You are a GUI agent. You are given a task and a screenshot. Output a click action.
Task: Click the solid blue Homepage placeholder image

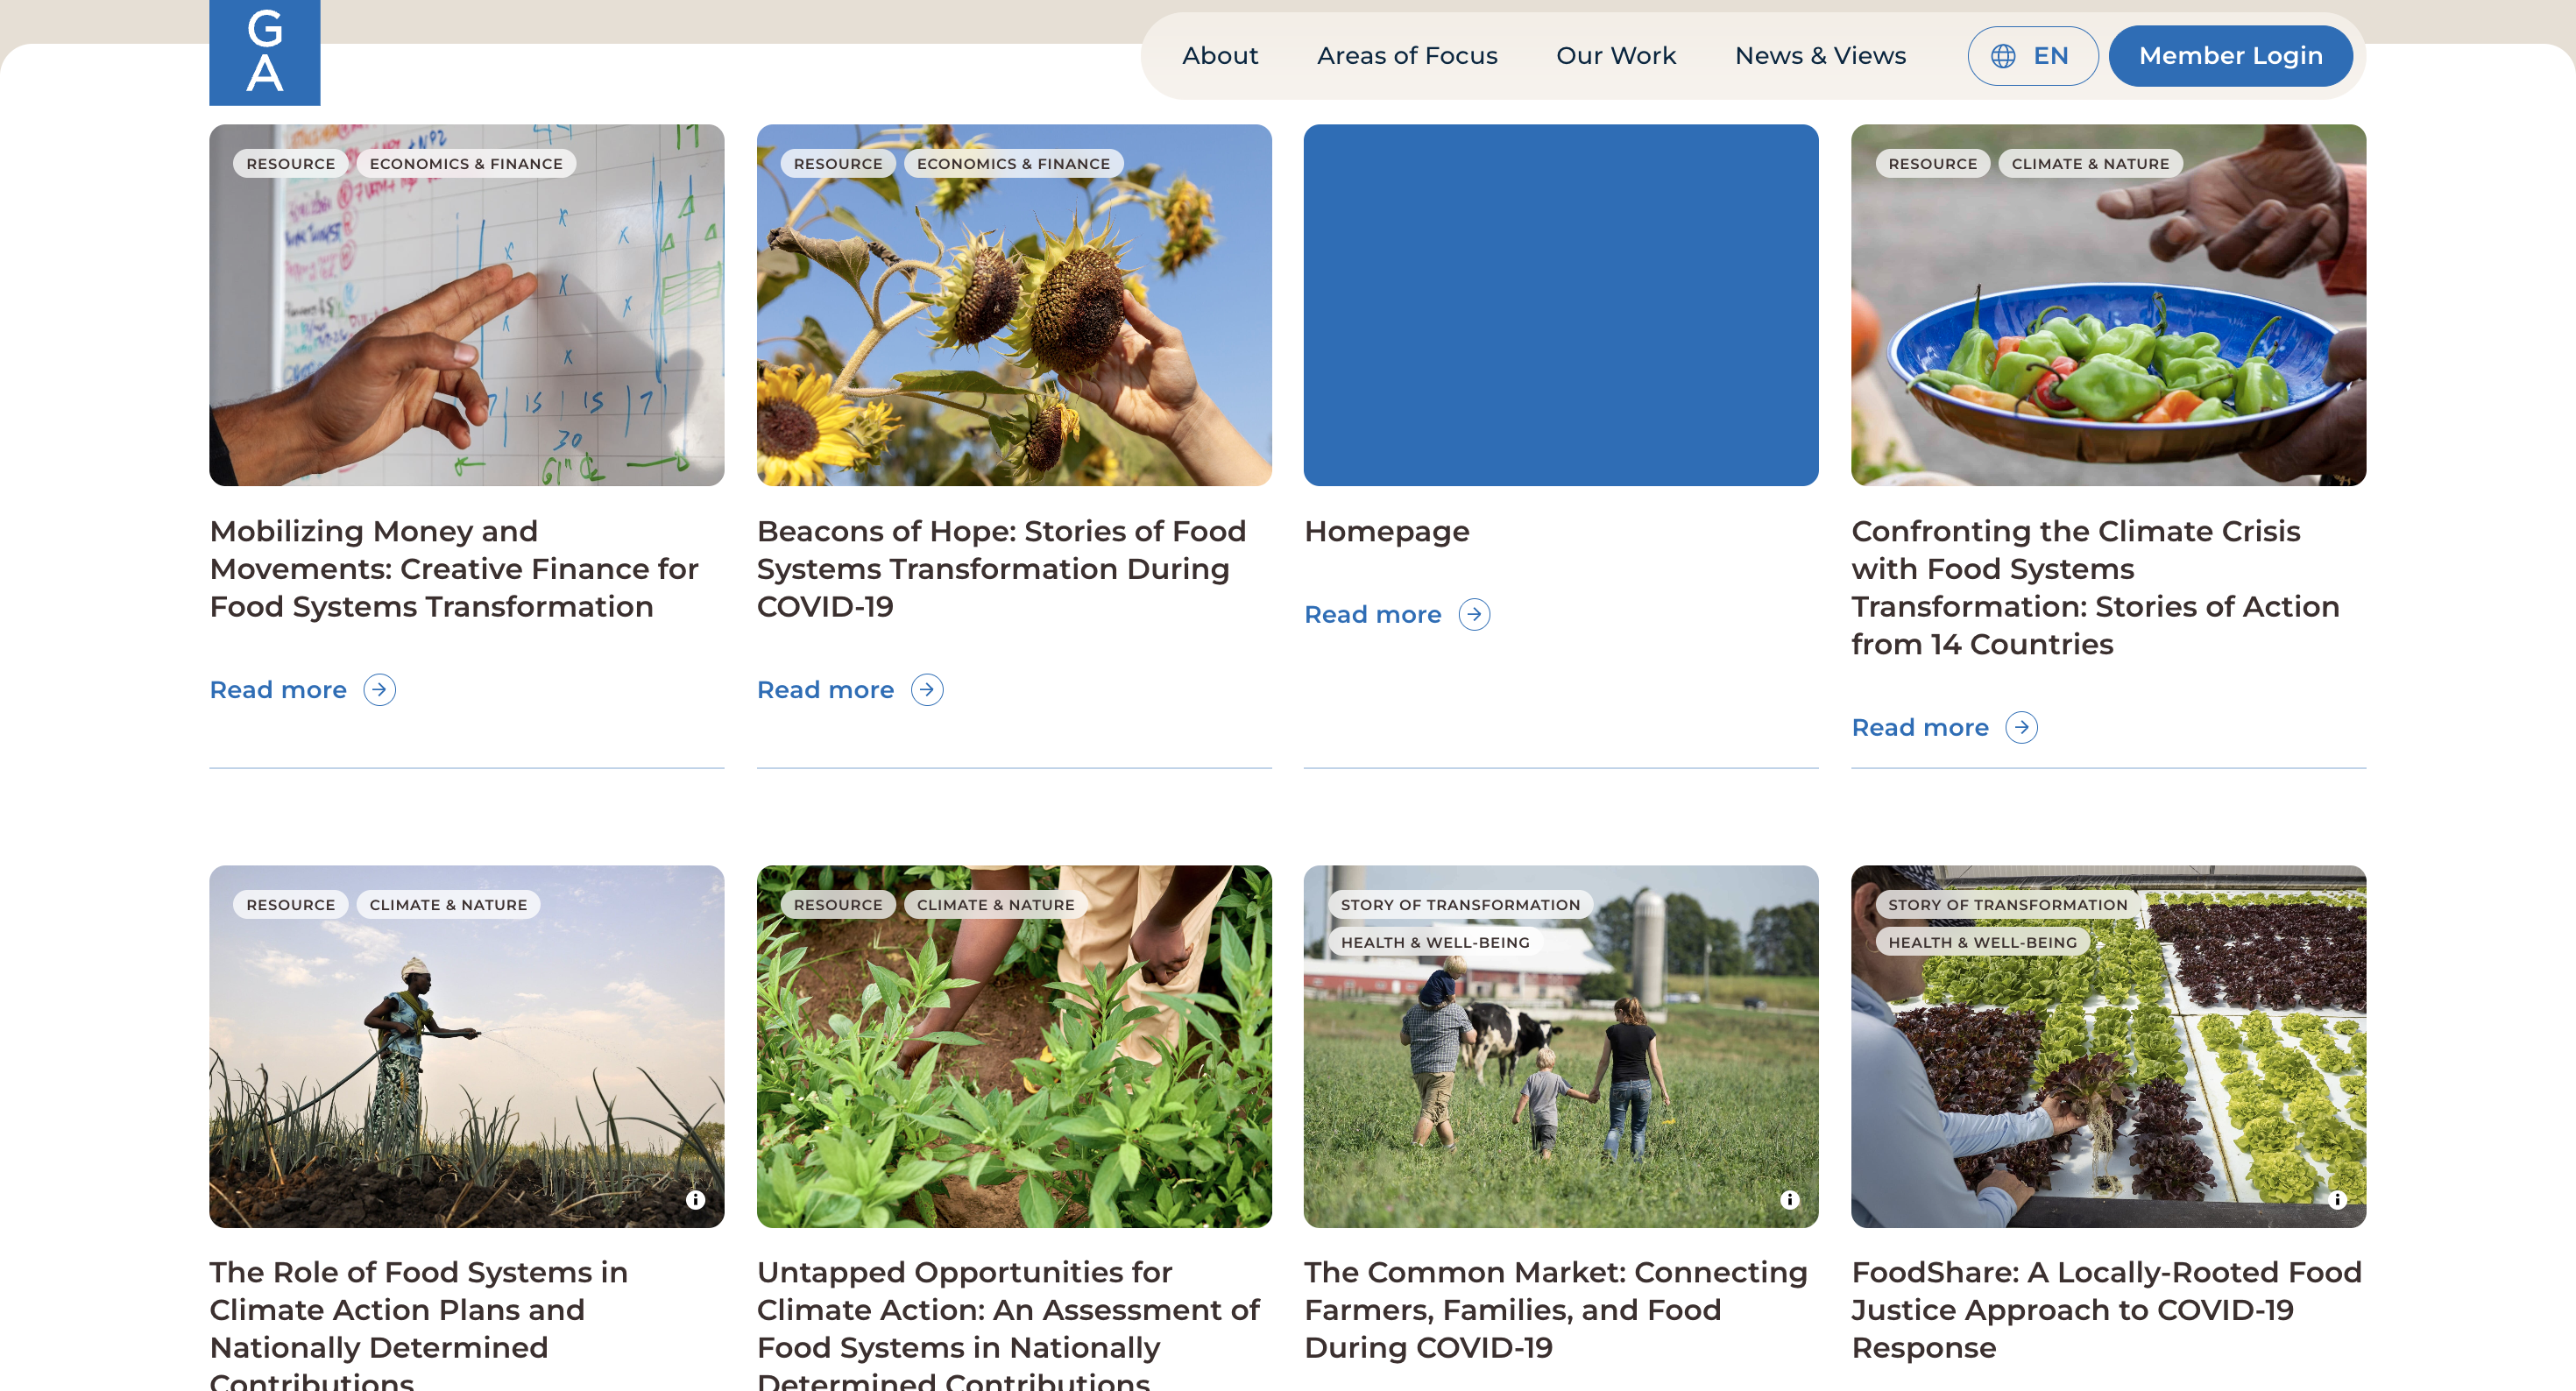coord(1560,305)
